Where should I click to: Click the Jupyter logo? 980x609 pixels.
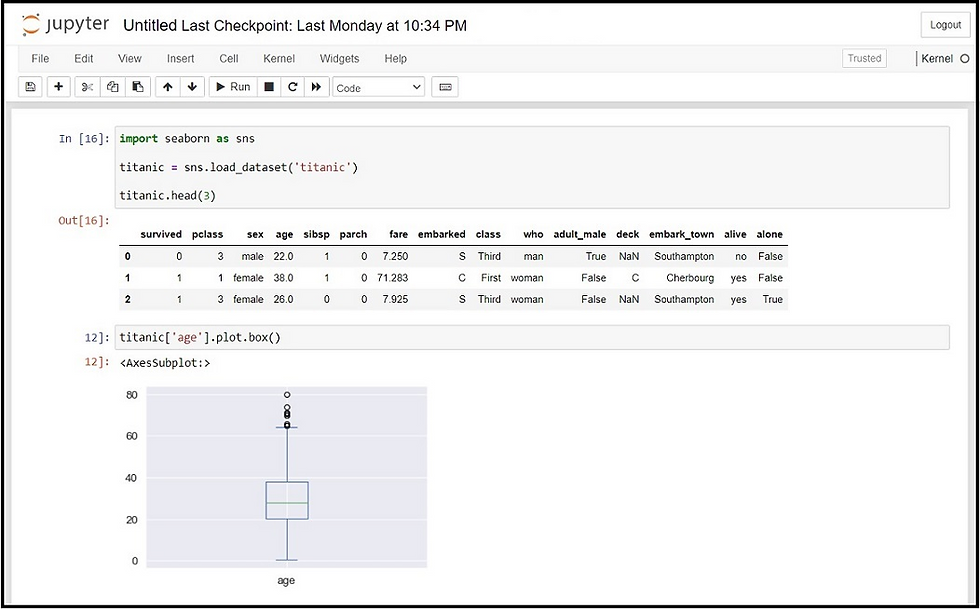point(65,25)
